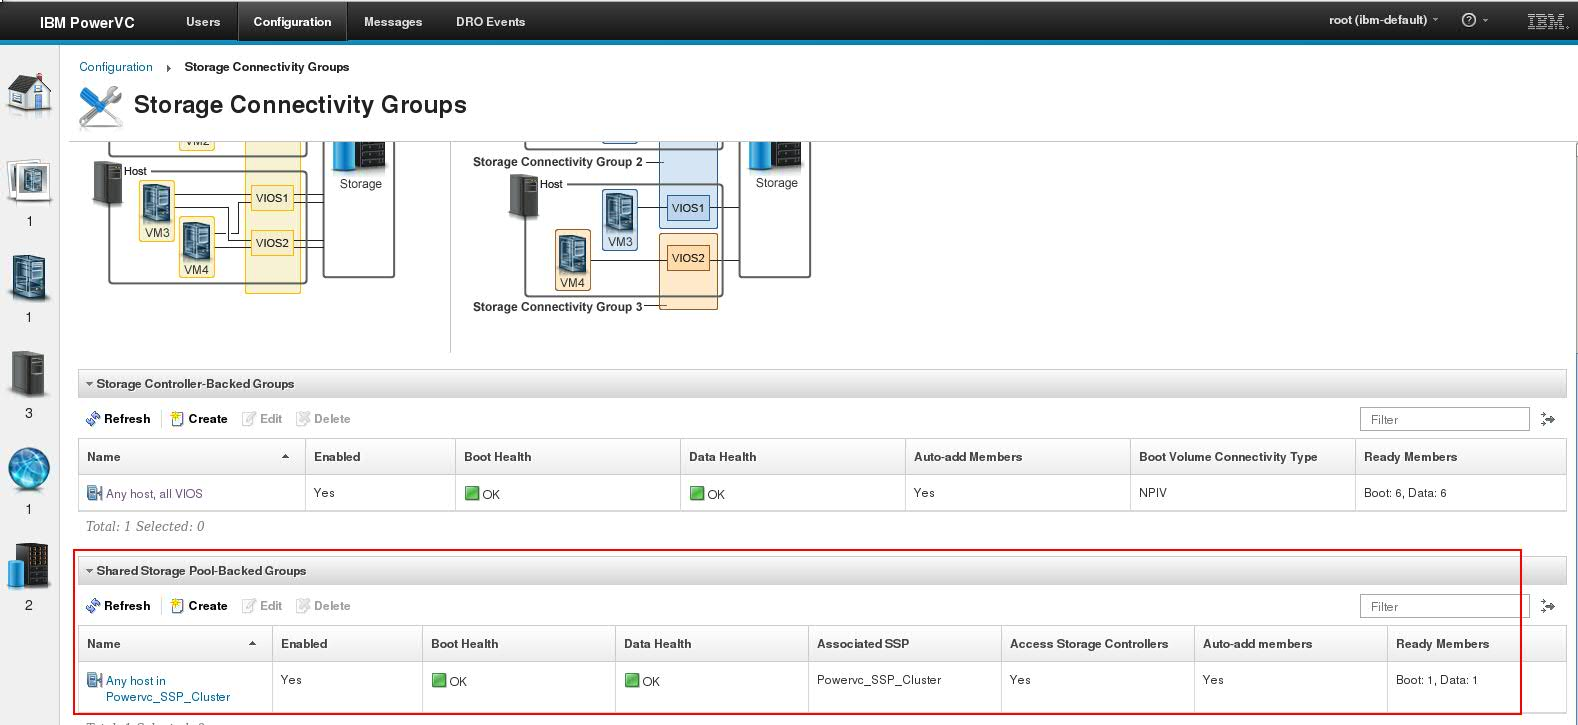Image resolution: width=1578 pixels, height=725 pixels.
Task: Refresh the Storage Controller-Backed Groups table
Action: pyautogui.click(x=118, y=419)
